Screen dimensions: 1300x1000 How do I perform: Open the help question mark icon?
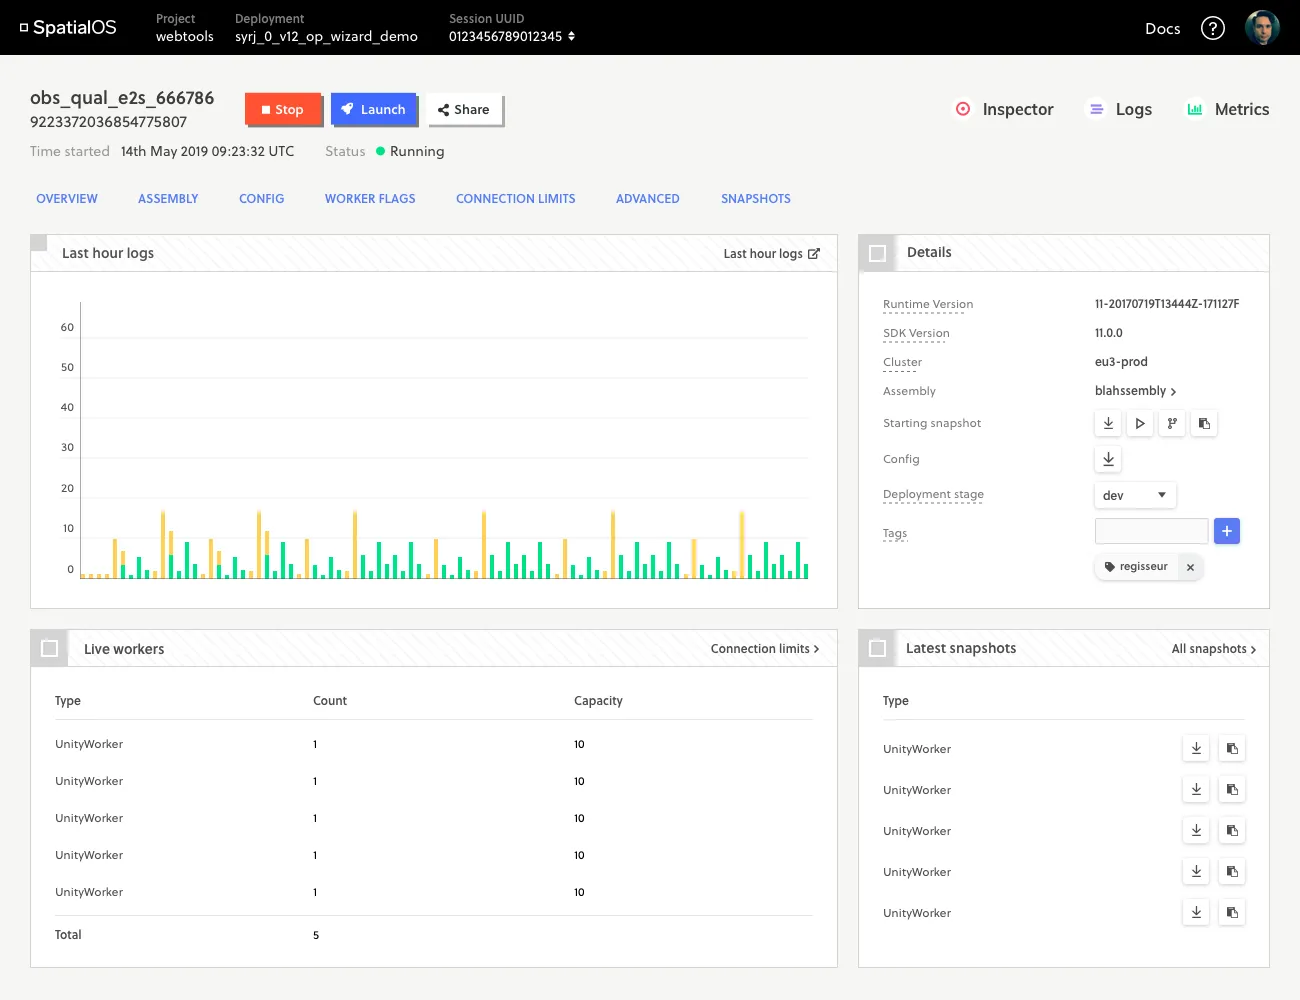click(x=1212, y=28)
